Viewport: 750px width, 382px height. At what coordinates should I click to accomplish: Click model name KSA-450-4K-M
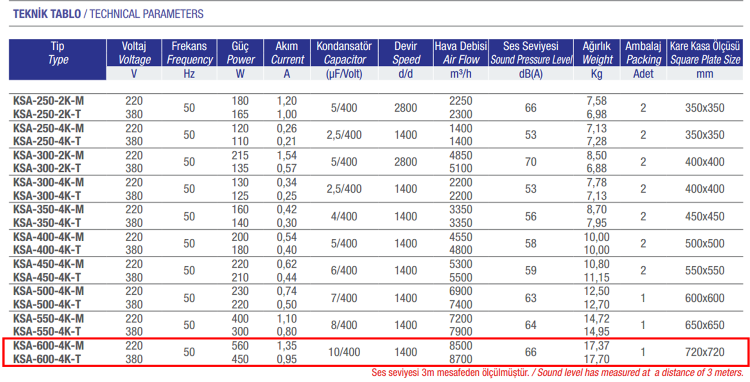coord(48,264)
